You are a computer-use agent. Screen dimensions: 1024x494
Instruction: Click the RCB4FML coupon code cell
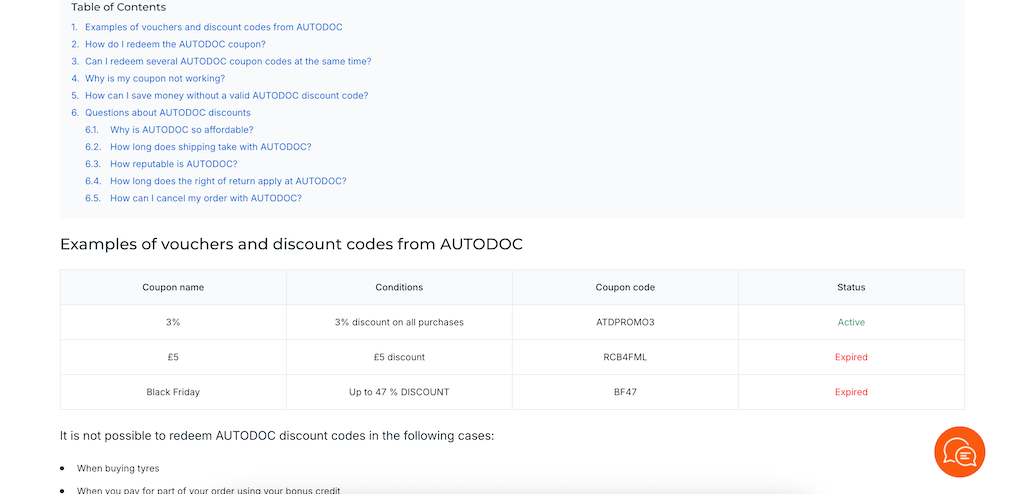(x=625, y=357)
